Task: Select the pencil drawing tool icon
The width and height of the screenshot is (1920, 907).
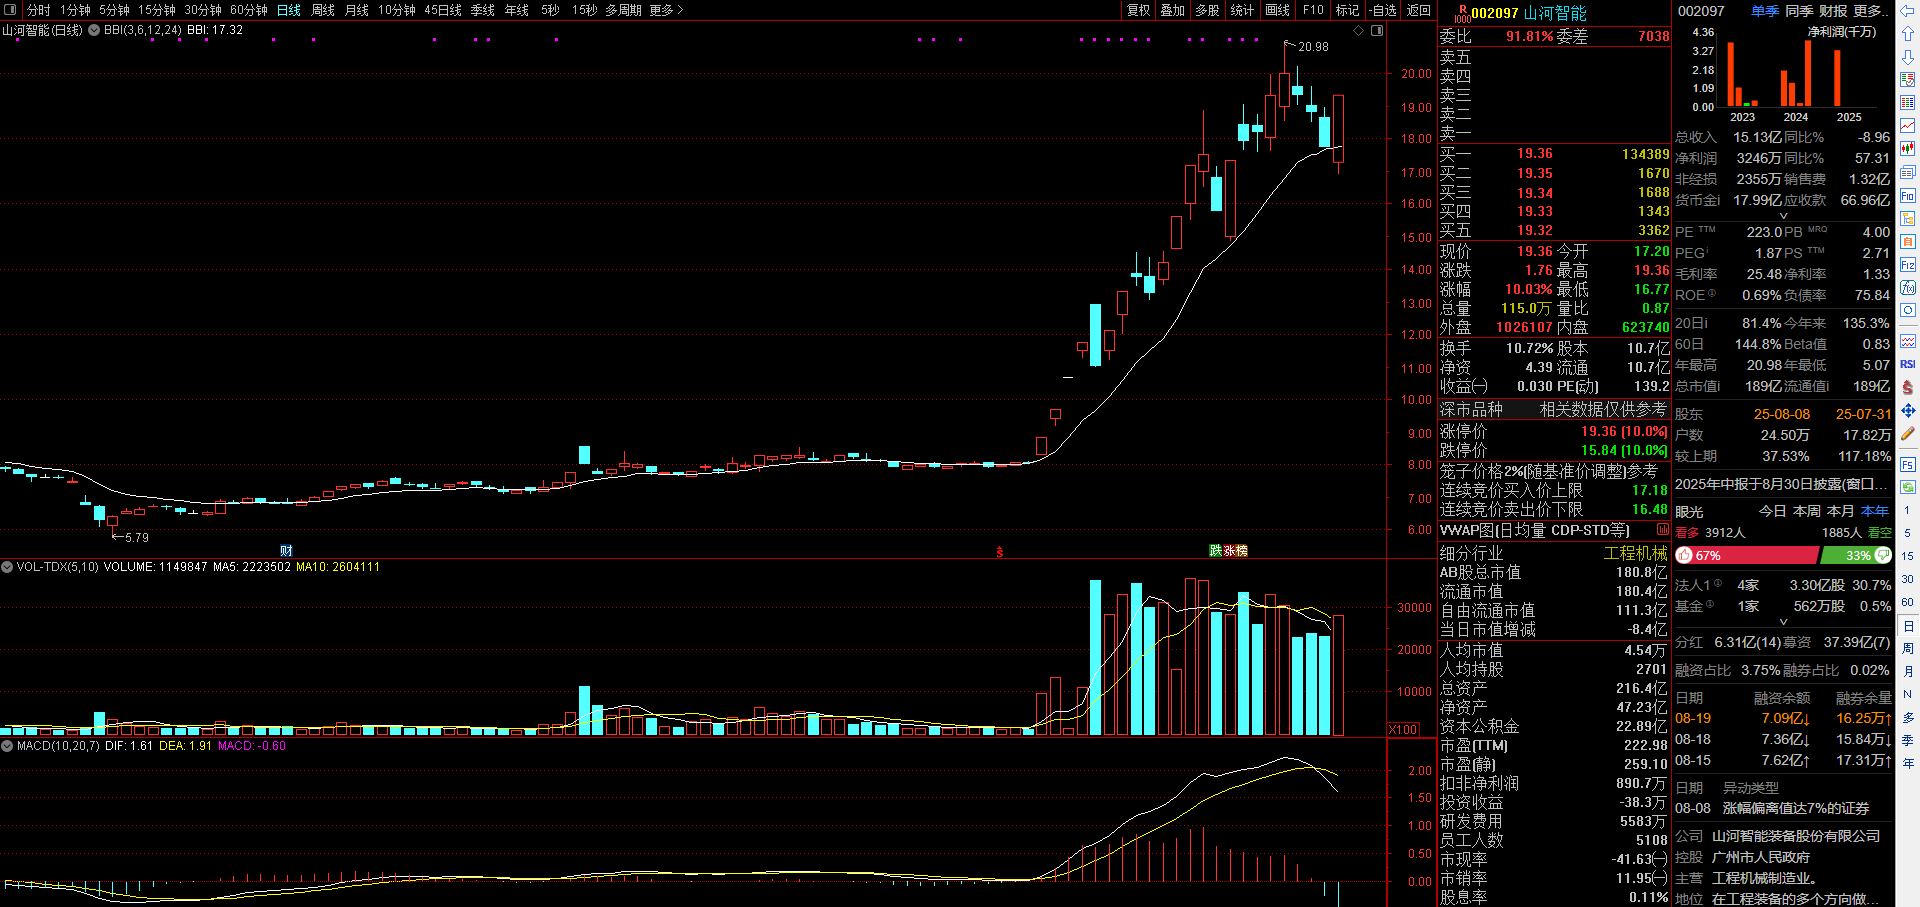Action: tap(1907, 433)
